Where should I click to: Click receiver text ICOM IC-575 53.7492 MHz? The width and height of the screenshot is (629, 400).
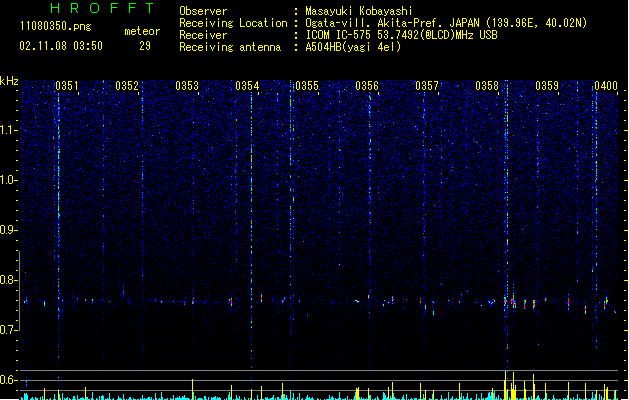pos(401,35)
